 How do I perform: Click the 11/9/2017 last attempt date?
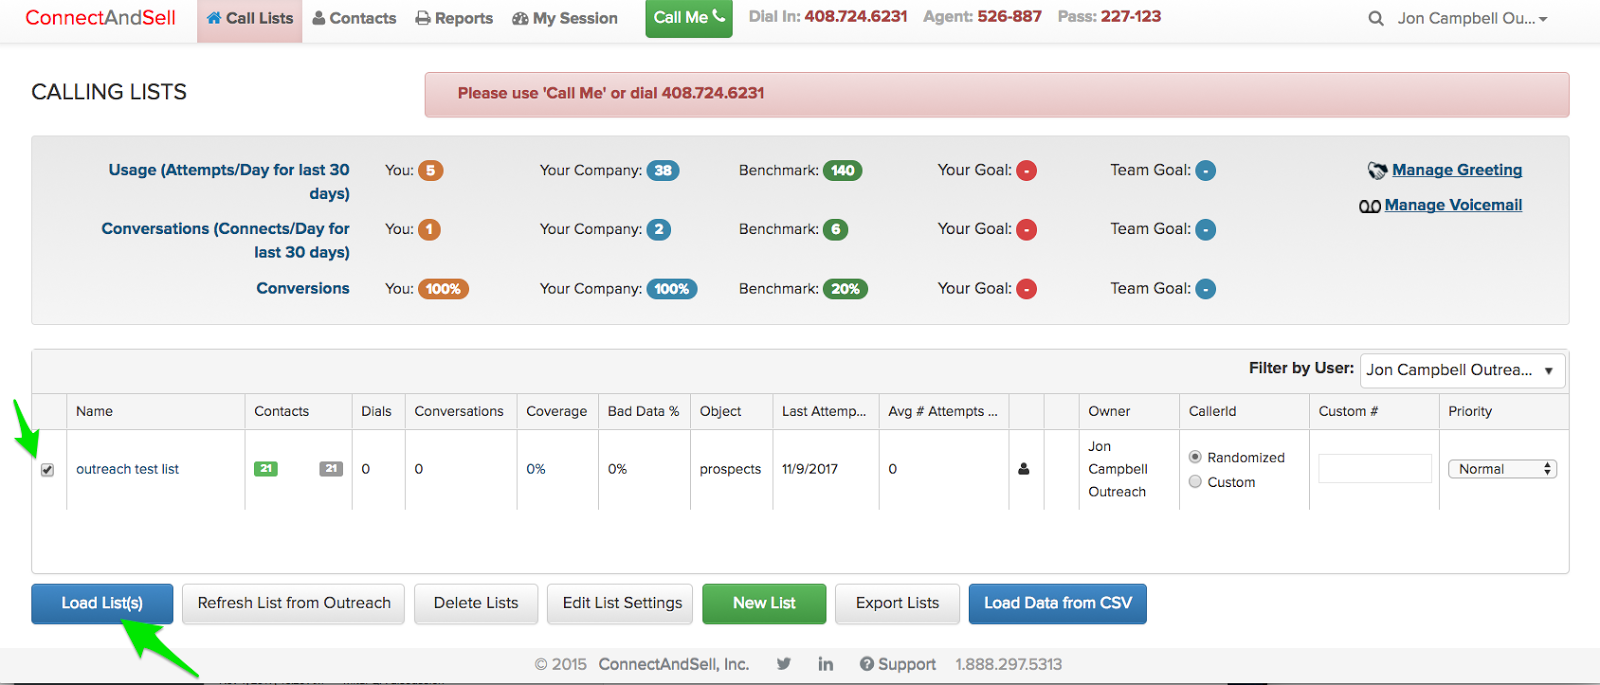(x=810, y=469)
